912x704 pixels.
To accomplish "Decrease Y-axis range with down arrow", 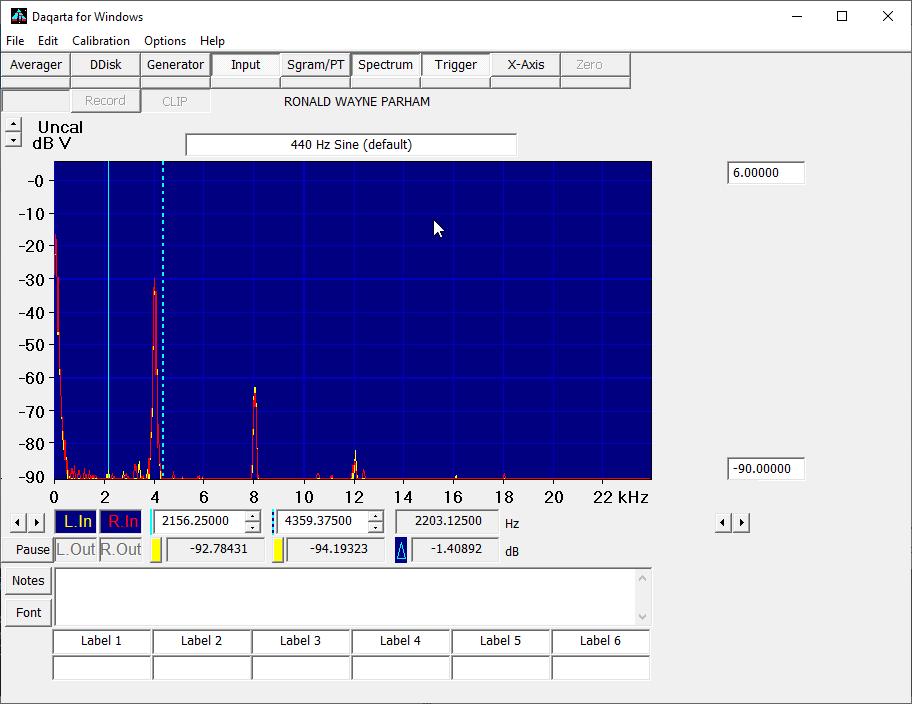I will [x=12, y=141].
